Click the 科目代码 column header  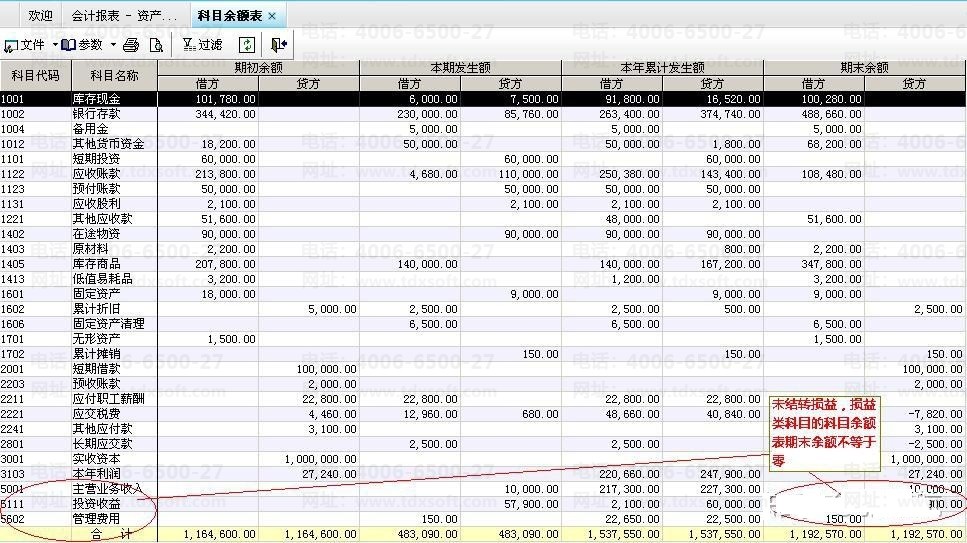pyautogui.click(x=35, y=76)
